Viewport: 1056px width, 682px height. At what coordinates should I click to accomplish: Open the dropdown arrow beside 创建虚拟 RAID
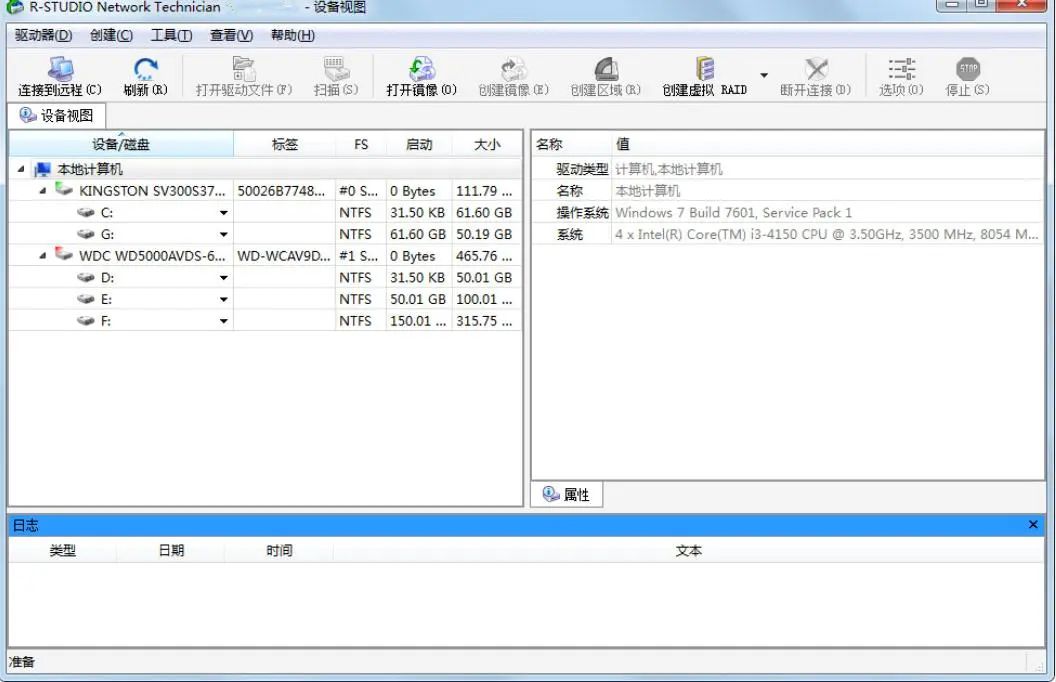point(764,75)
